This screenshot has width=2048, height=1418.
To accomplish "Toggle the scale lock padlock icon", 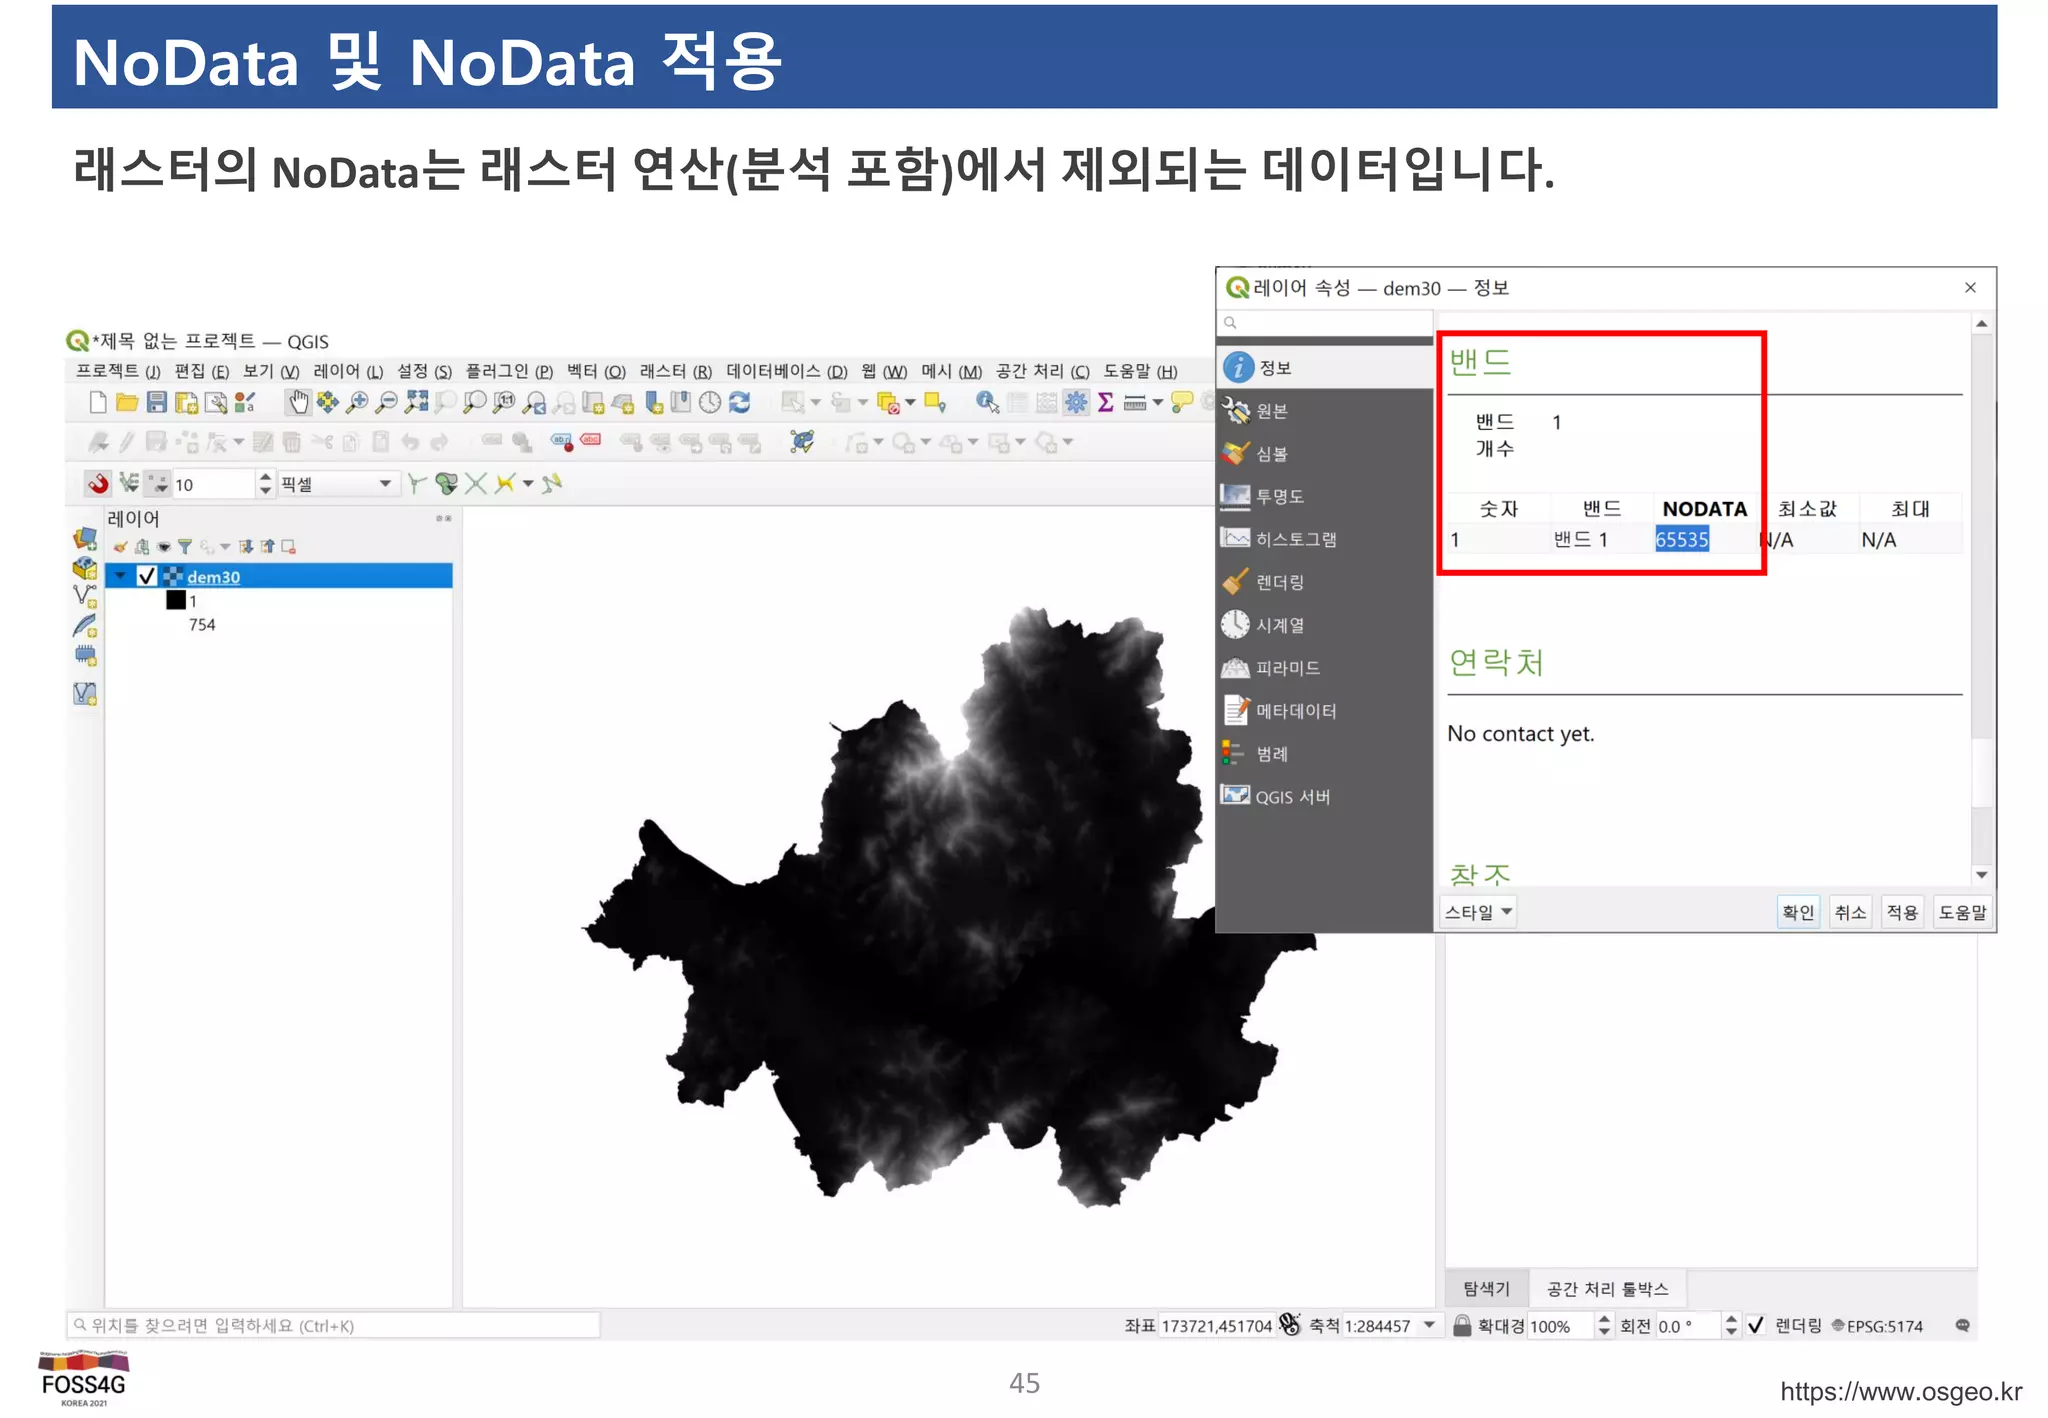I will [x=1462, y=1326].
